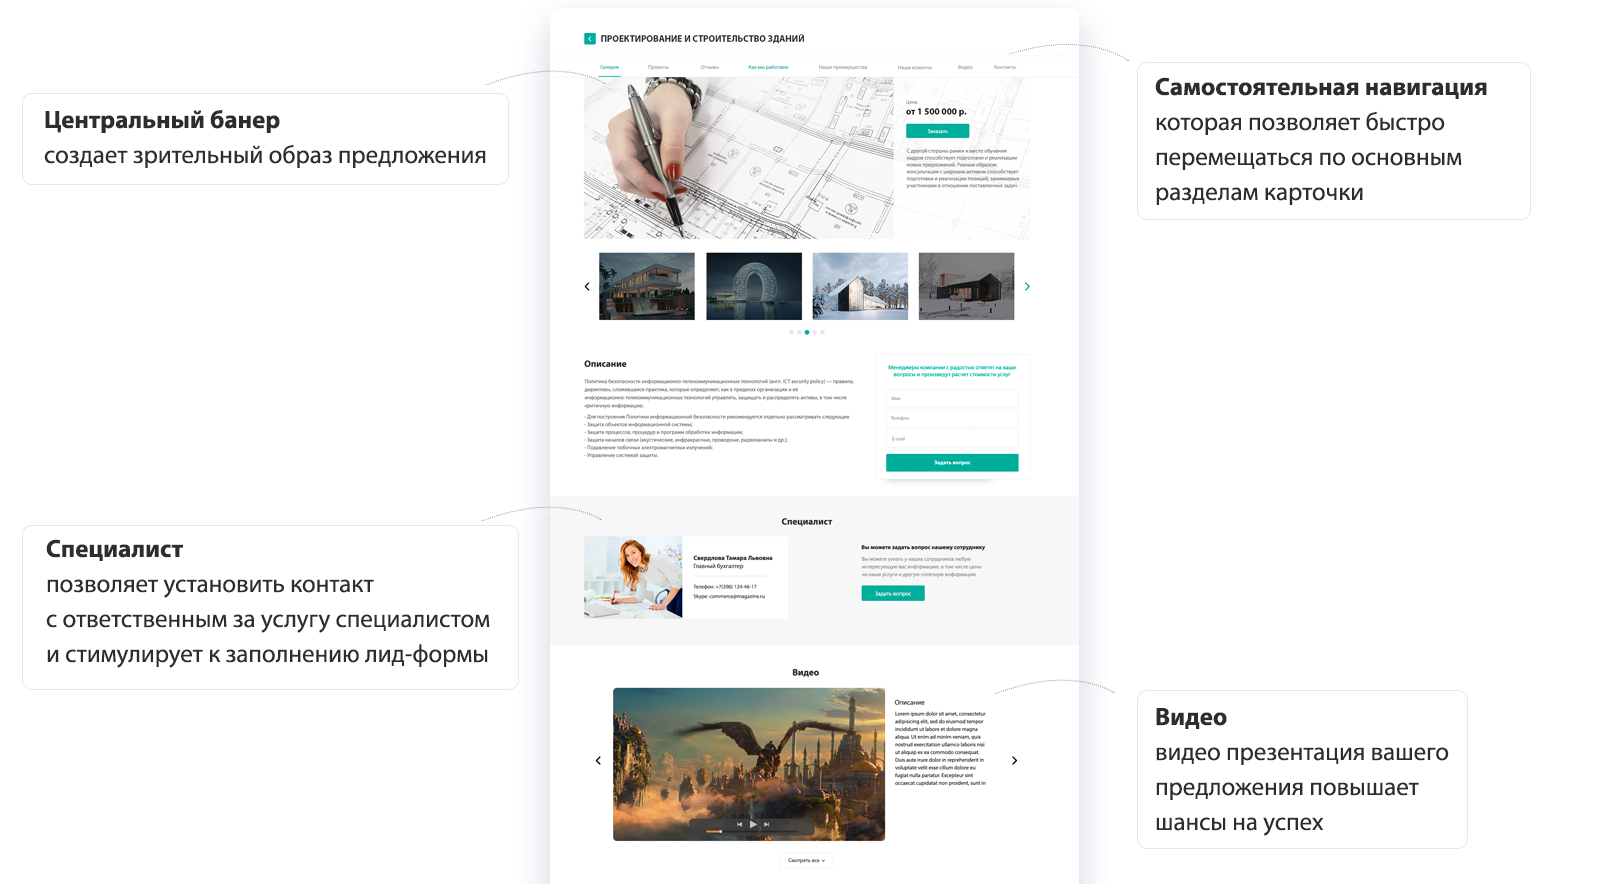The image size is (1600, 884).
Task: Click page title Проектирование и строительство зданий
Action: (702, 39)
